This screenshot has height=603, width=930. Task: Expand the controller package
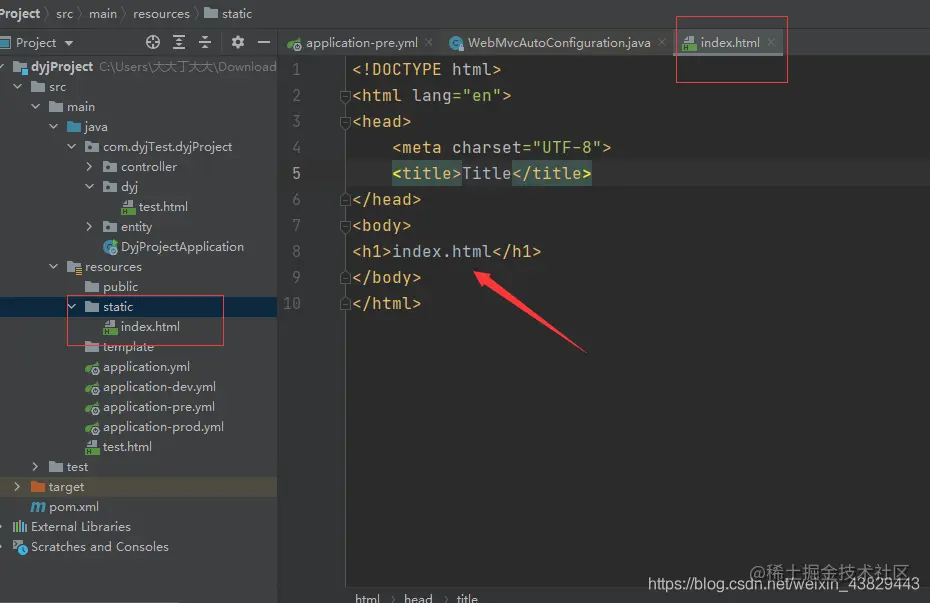89,167
